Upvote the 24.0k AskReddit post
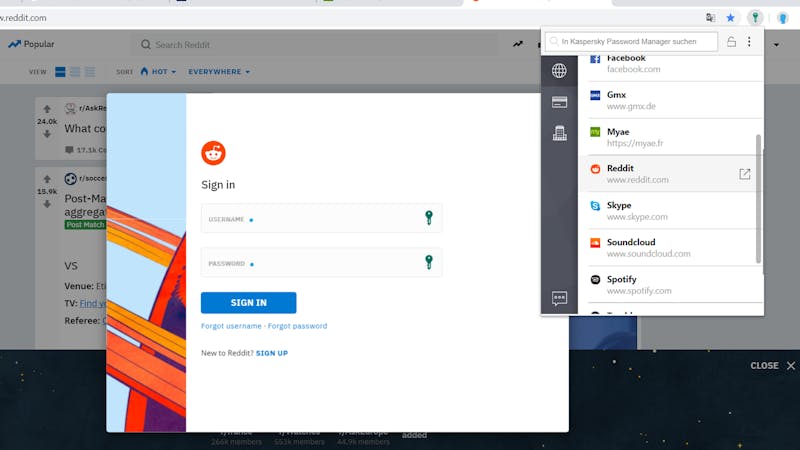This screenshot has width=800, height=450. pyautogui.click(x=47, y=109)
